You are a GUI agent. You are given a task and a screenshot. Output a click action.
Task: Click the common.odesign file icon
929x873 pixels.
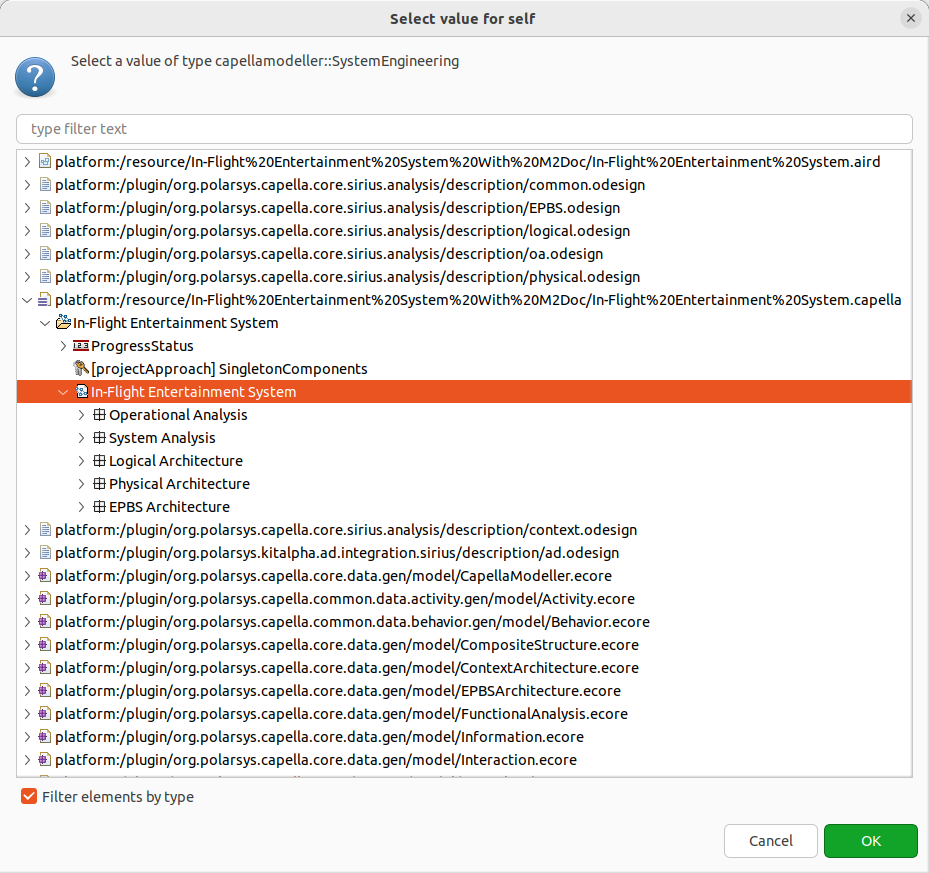pyautogui.click(x=44, y=185)
